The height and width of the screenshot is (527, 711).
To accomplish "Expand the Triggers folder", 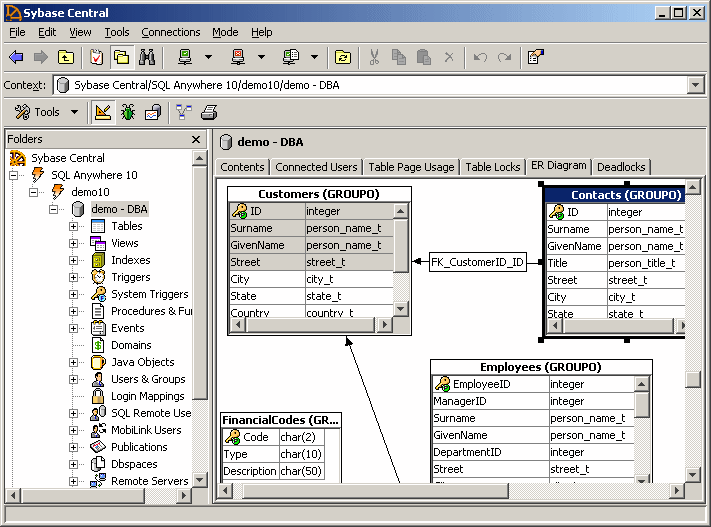I will [x=73, y=277].
